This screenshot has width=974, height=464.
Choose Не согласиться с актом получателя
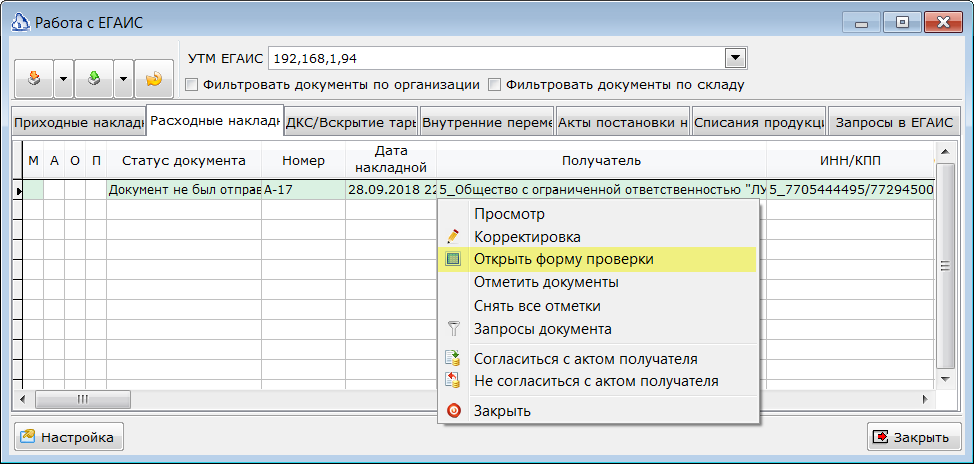(x=598, y=381)
